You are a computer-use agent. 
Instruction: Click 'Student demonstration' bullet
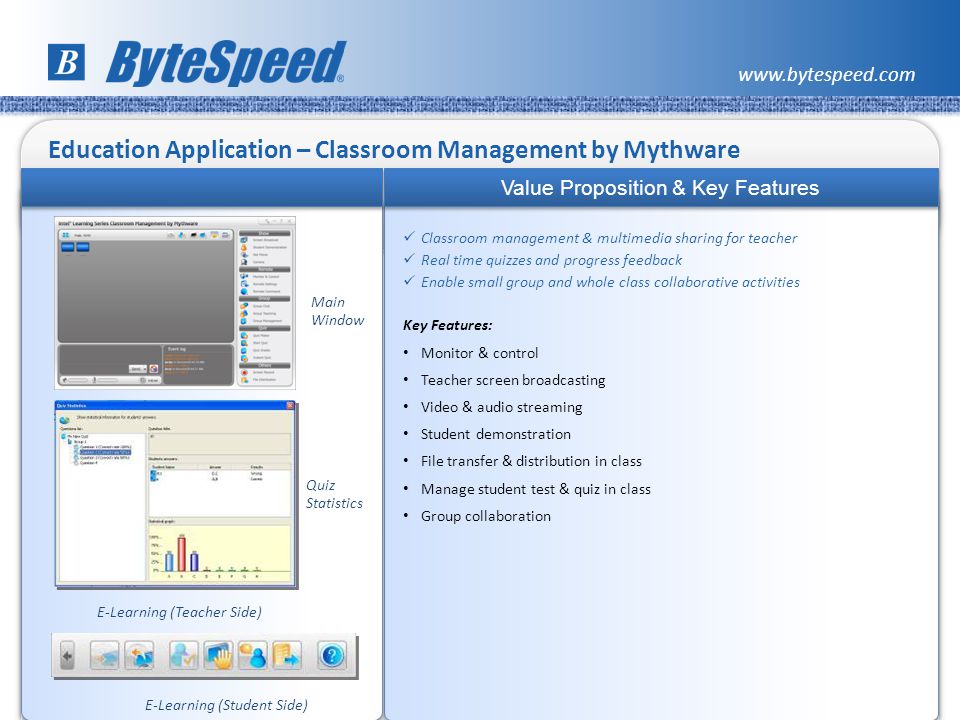496,434
